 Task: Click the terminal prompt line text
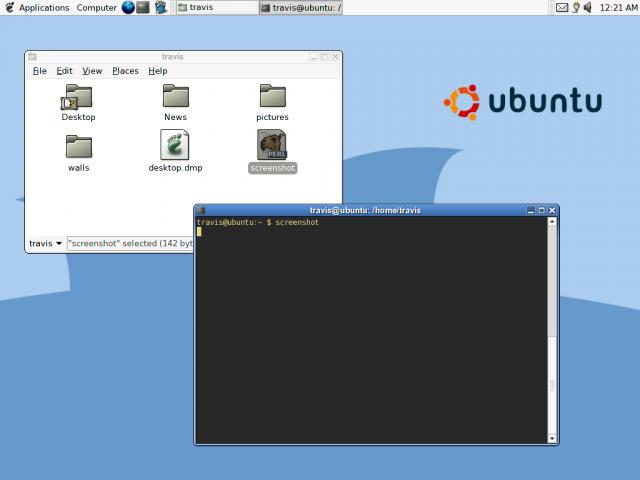point(258,222)
